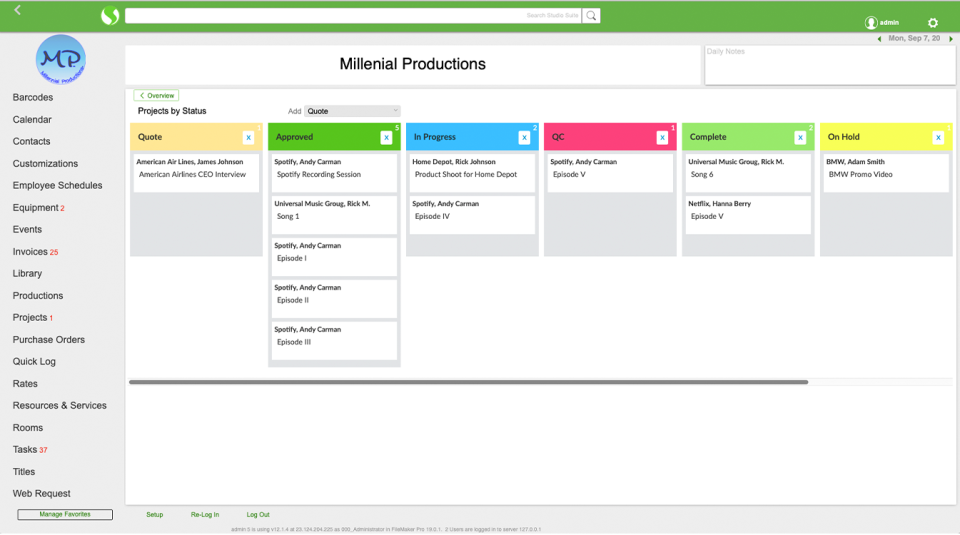
Task: Open Employee Schedules in the sidebar
Action: tap(58, 185)
